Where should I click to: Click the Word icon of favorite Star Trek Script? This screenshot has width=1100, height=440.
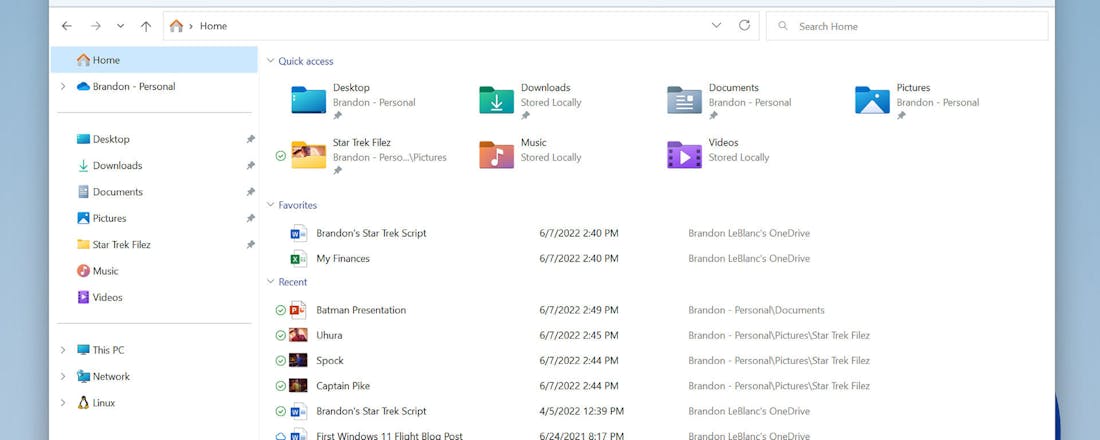tap(299, 233)
